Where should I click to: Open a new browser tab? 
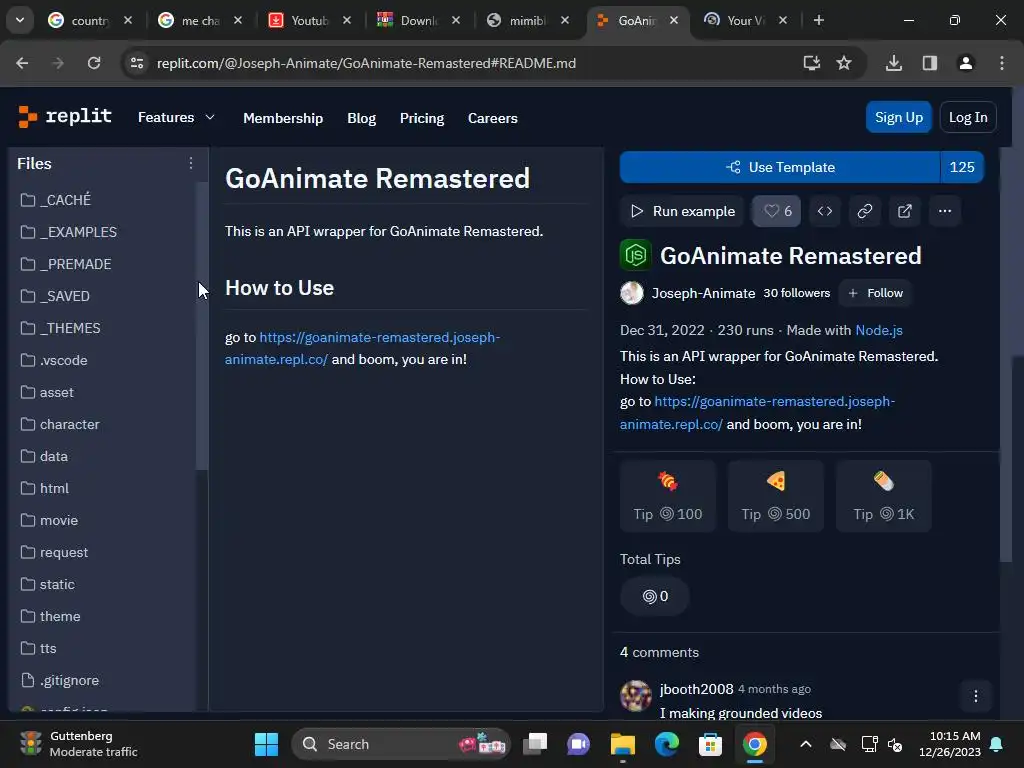[818, 20]
